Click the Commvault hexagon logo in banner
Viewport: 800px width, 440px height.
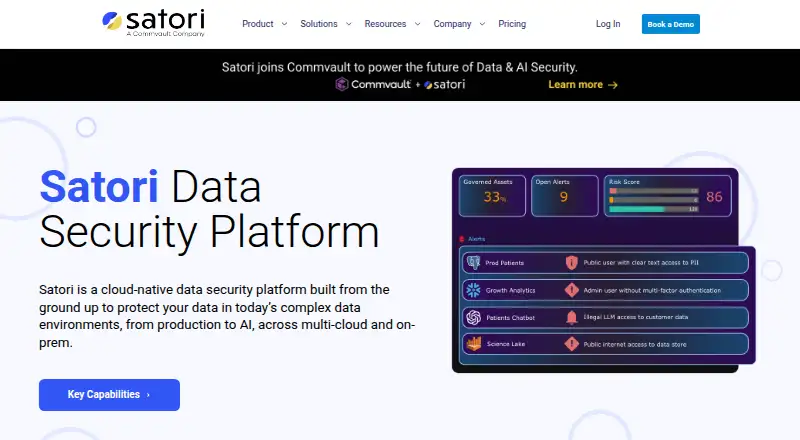pos(341,84)
